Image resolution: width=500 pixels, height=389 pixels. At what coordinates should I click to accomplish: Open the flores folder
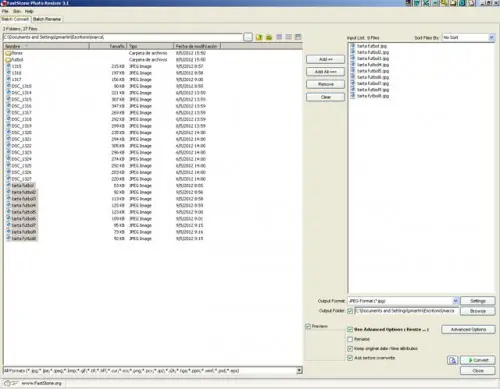click(x=14, y=53)
